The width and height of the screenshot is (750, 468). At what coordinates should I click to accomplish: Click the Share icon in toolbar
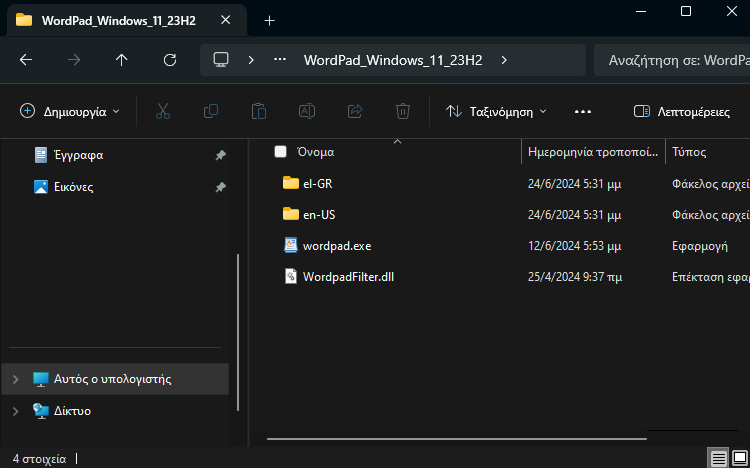(x=355, y=111)
